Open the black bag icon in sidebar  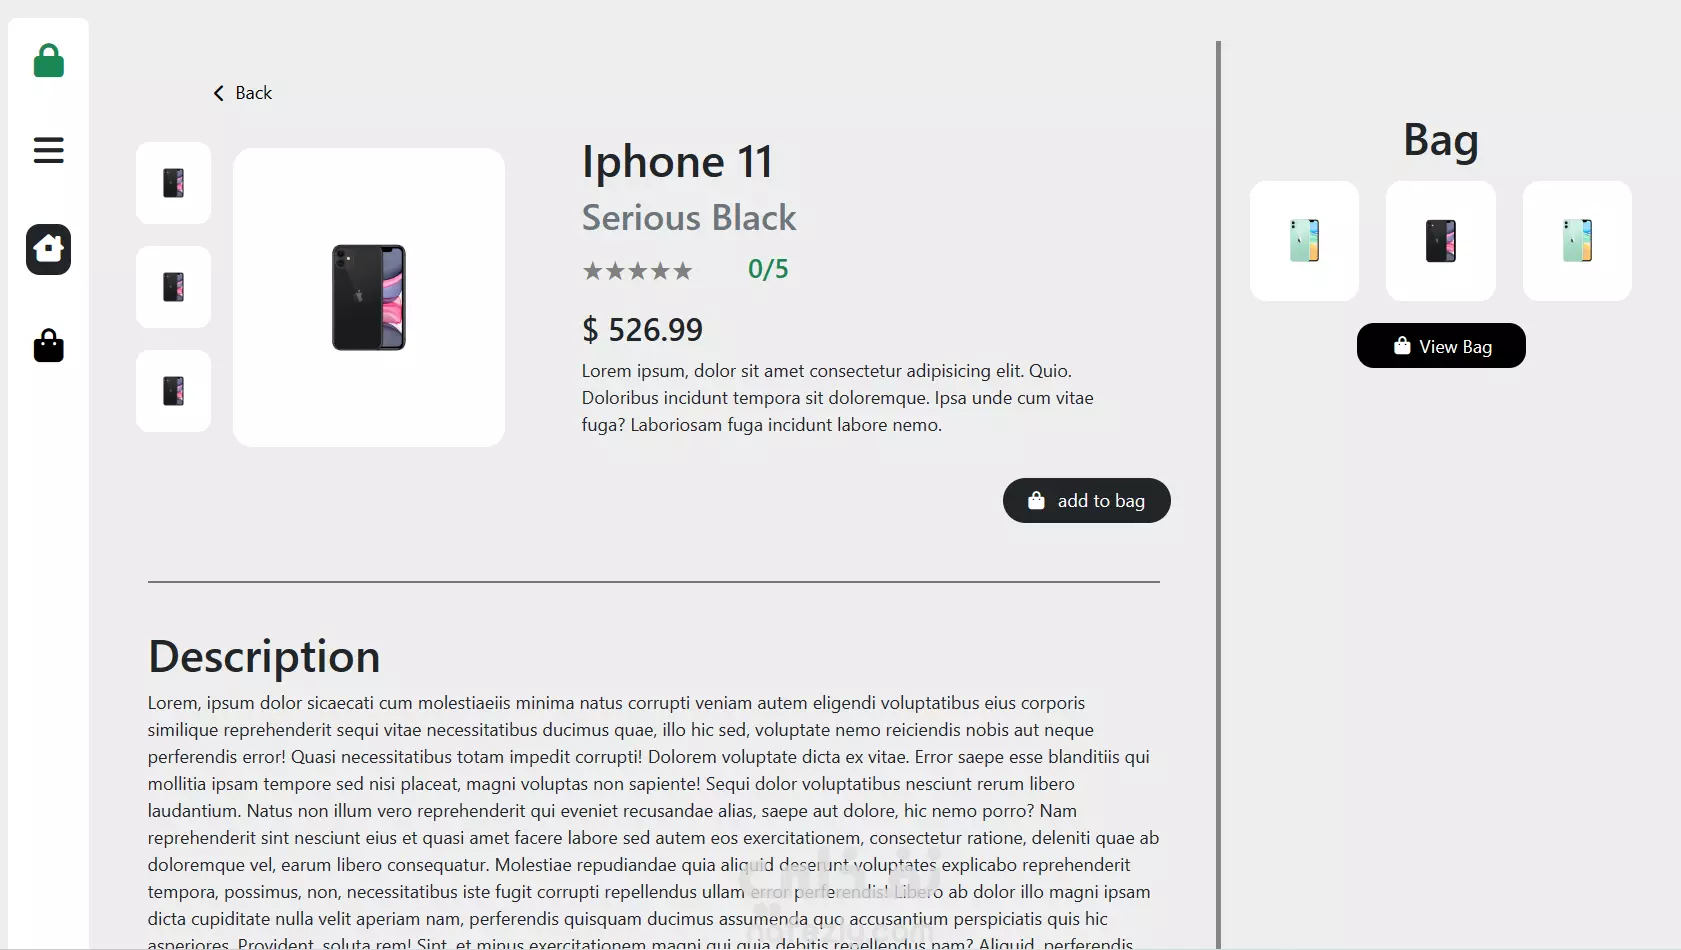point(48,346)
